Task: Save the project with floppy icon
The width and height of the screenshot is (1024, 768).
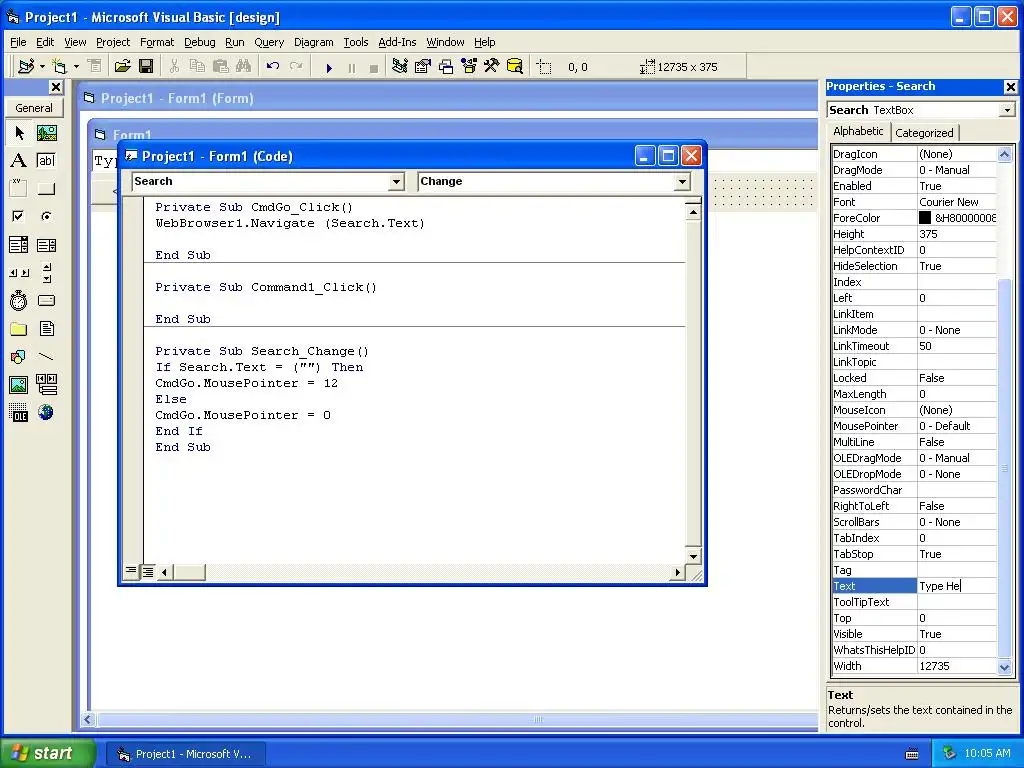Action: (146, 67)
